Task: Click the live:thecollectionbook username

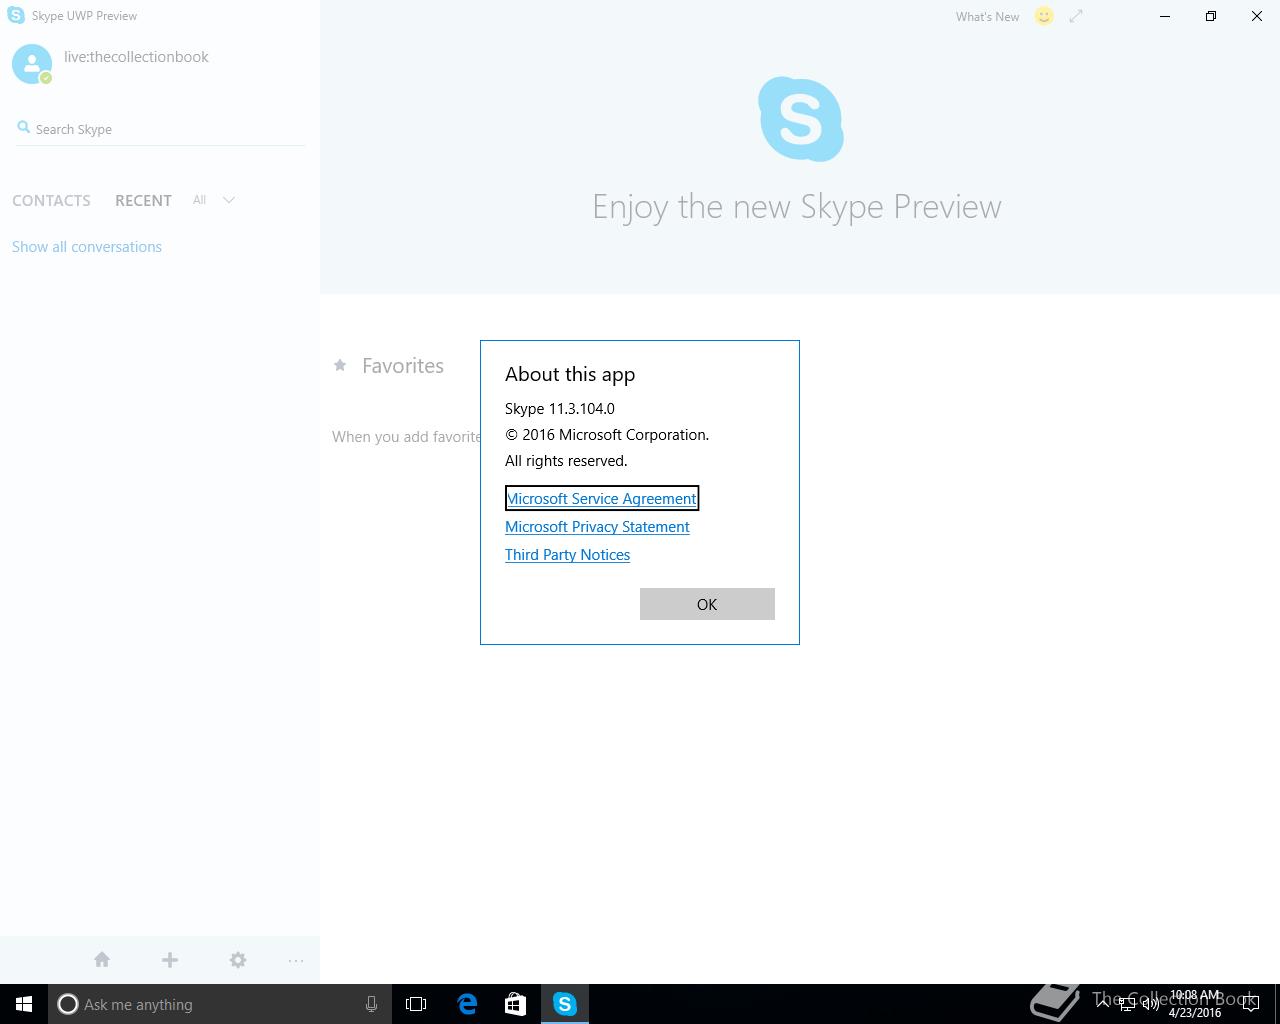Action: (x=136, y=57)
